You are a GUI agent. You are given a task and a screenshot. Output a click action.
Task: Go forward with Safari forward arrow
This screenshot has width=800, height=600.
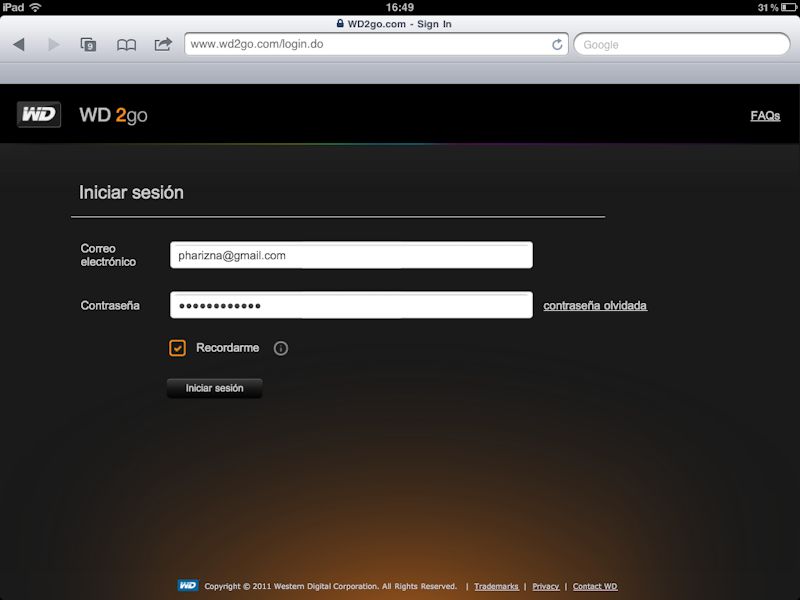tap(54, 44)
